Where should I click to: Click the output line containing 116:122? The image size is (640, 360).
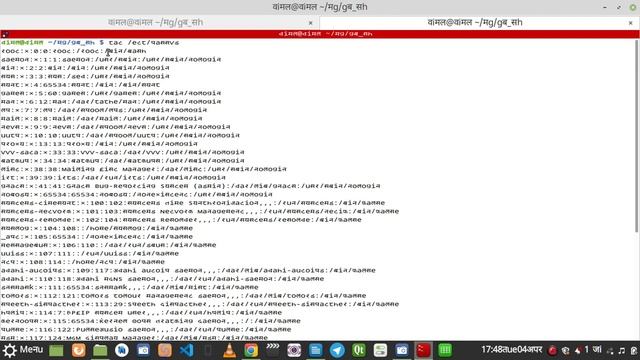click(146, 329)
